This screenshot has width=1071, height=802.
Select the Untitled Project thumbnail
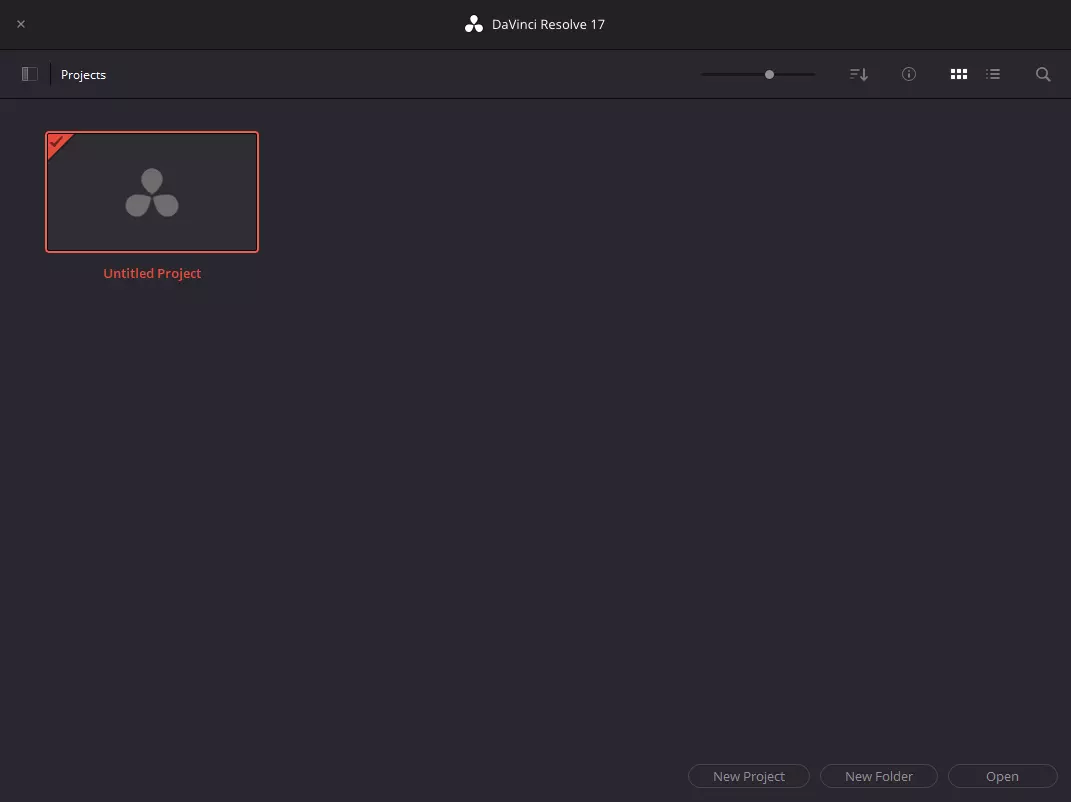click(x=152, y=192)
